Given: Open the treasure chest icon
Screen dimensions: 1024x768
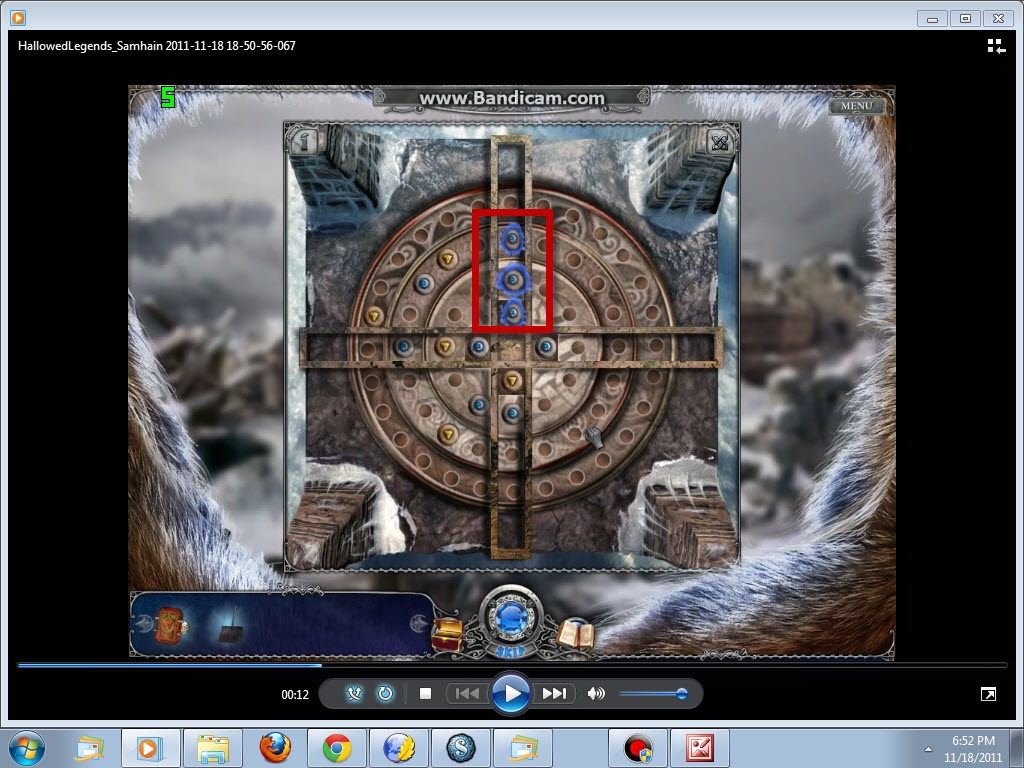Looking at the screenshot, I should point(446,633).
